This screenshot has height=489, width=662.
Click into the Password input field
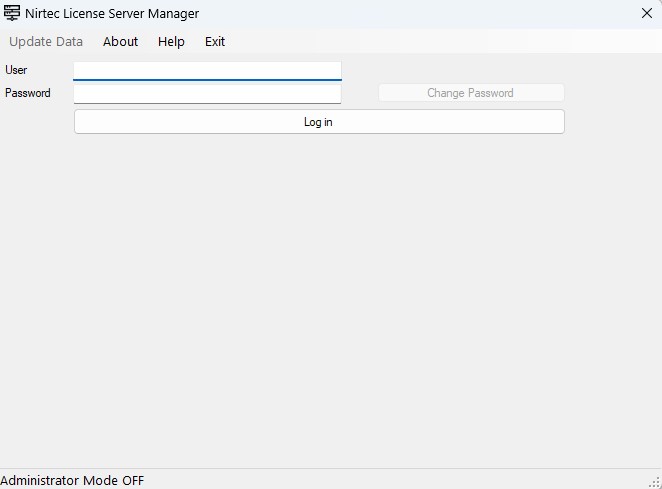(207, 94)
